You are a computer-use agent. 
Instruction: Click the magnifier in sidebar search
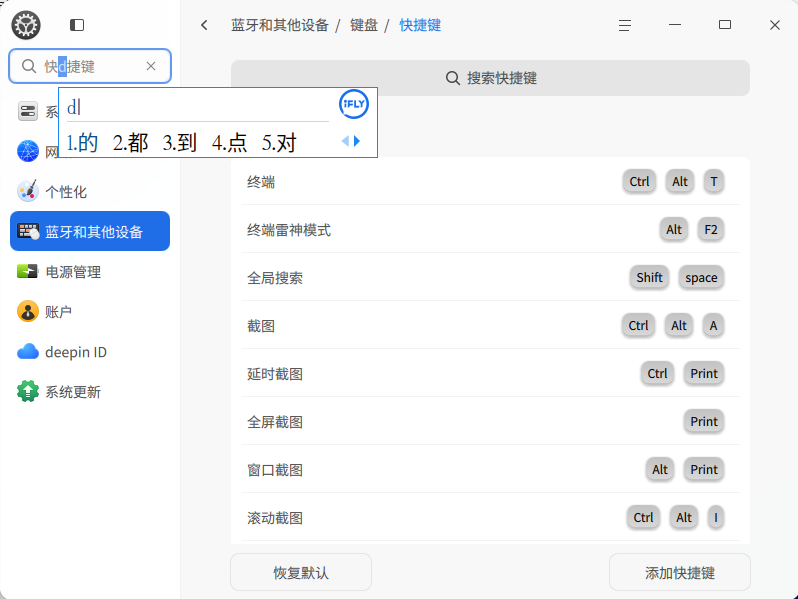29,66
